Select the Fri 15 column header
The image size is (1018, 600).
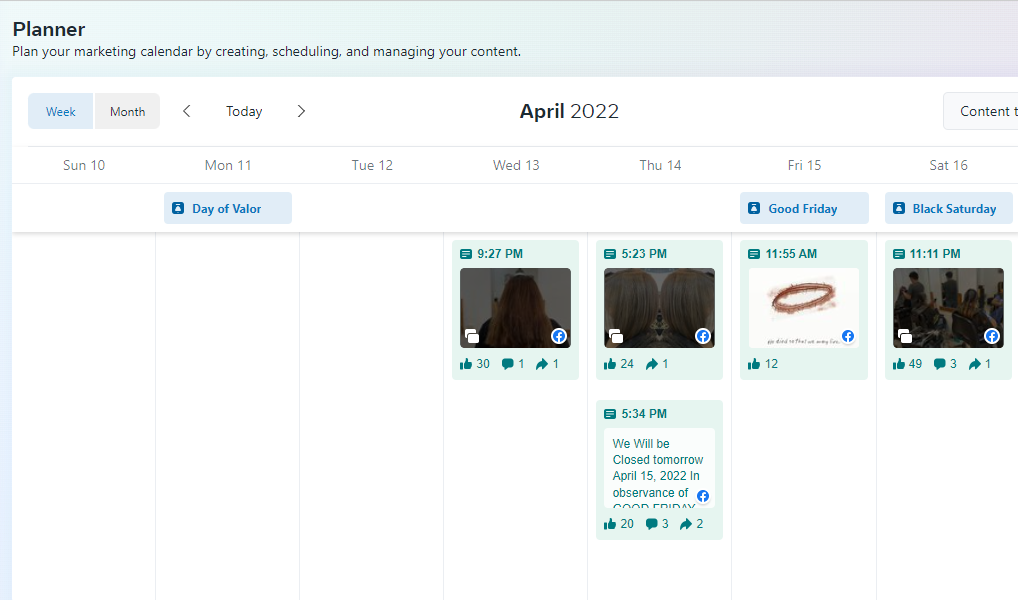804,165
